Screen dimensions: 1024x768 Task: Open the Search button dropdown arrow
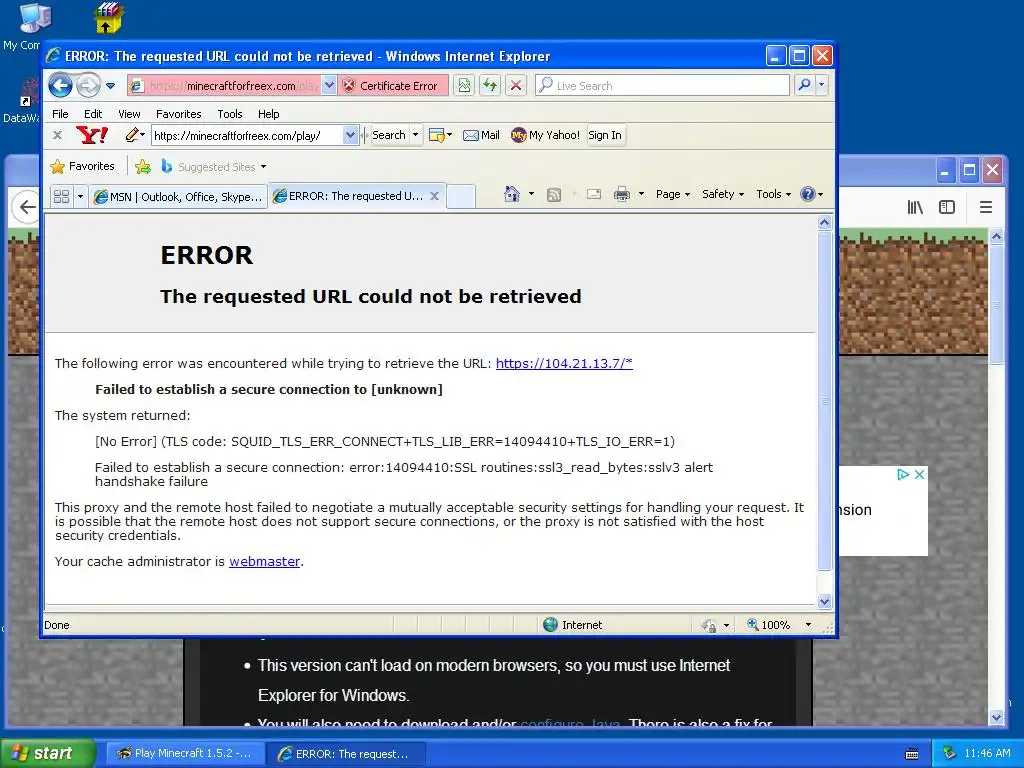tap(415, 135)
